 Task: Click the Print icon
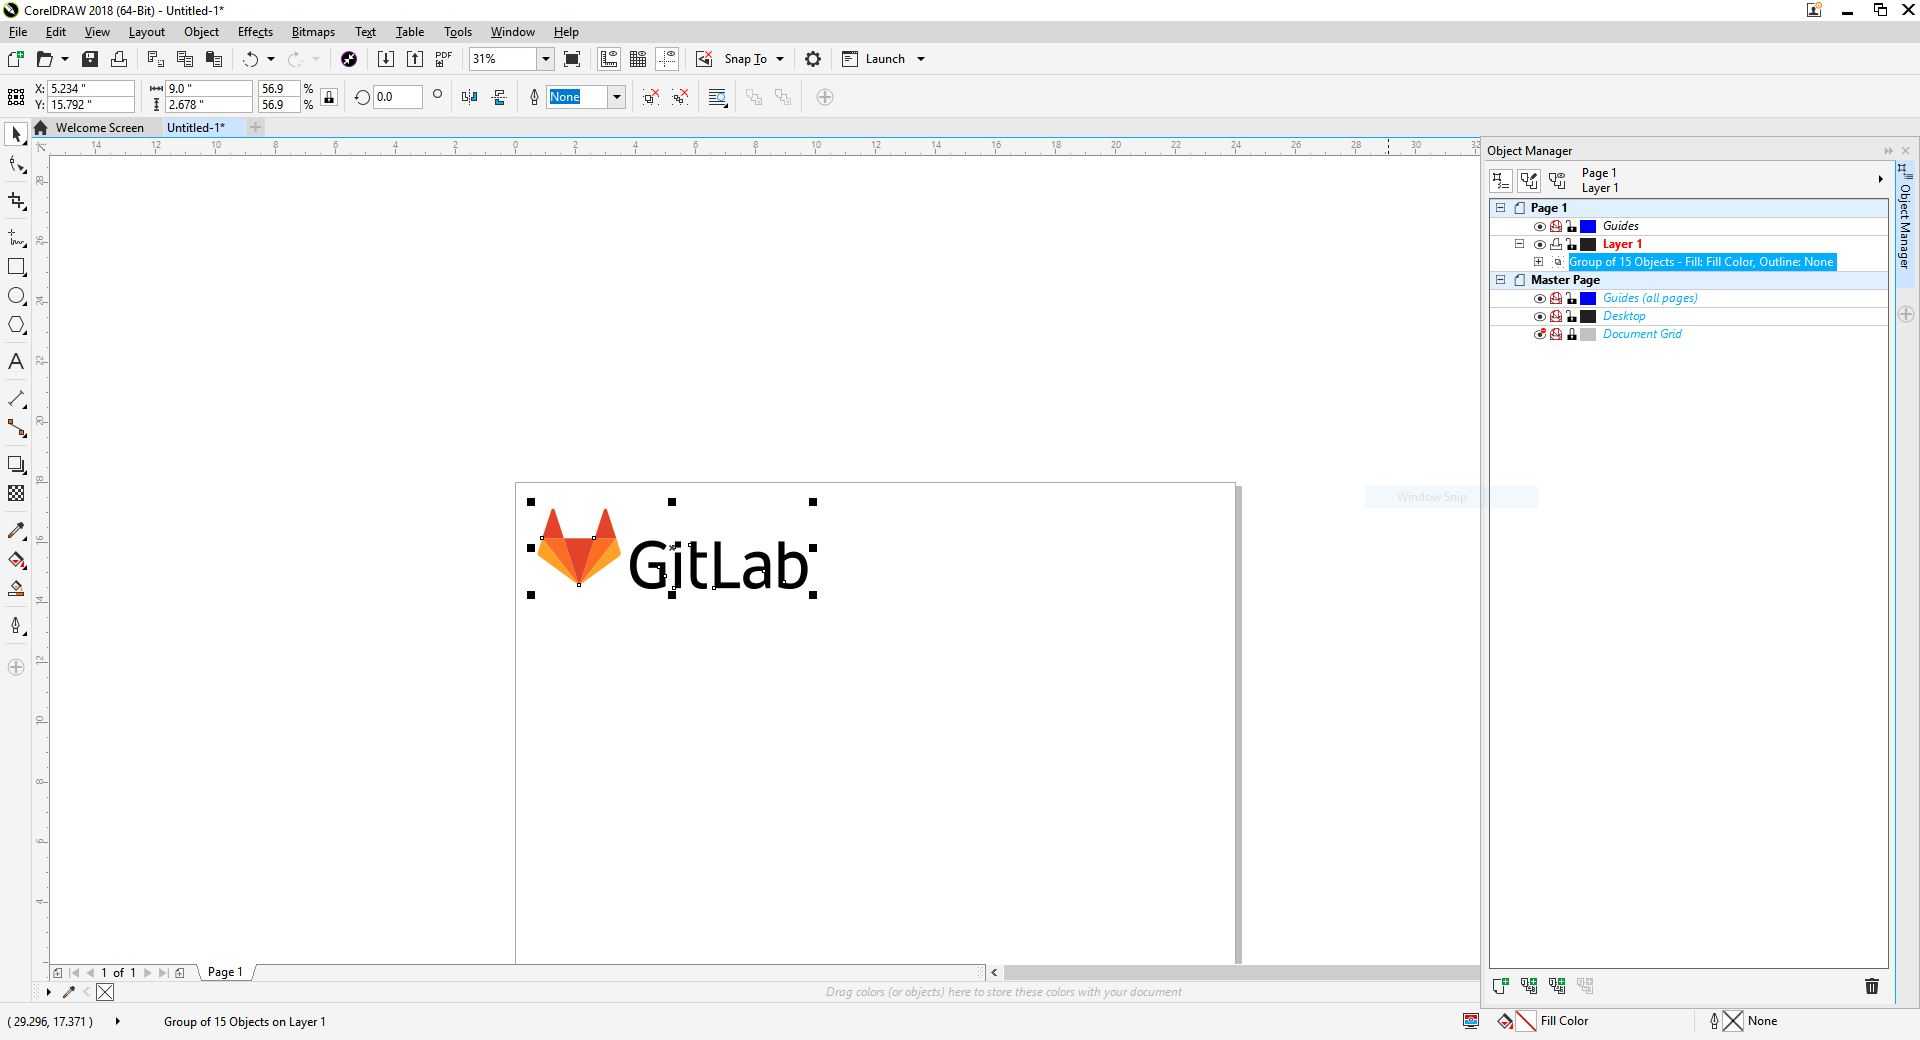tap(119, 59)
